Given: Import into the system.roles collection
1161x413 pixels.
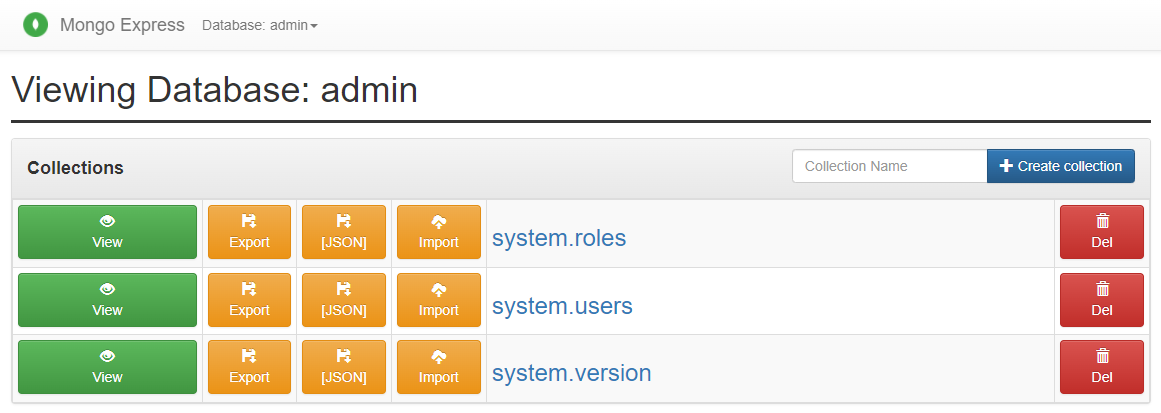Looking at the screenshot, I should pyautogui.click(x=439, y=232).
